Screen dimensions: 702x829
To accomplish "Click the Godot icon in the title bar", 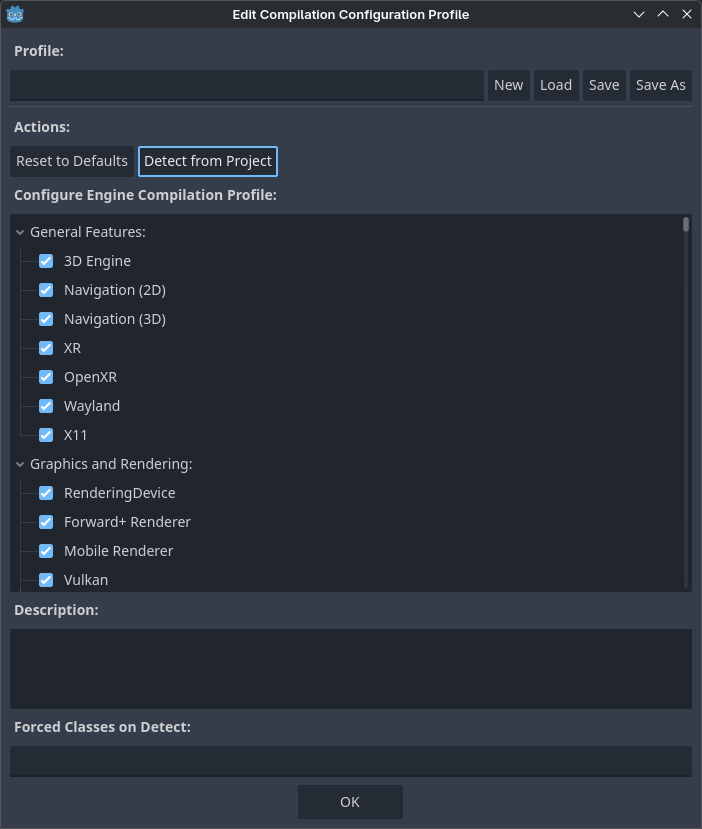I will [x=16, y=14].
